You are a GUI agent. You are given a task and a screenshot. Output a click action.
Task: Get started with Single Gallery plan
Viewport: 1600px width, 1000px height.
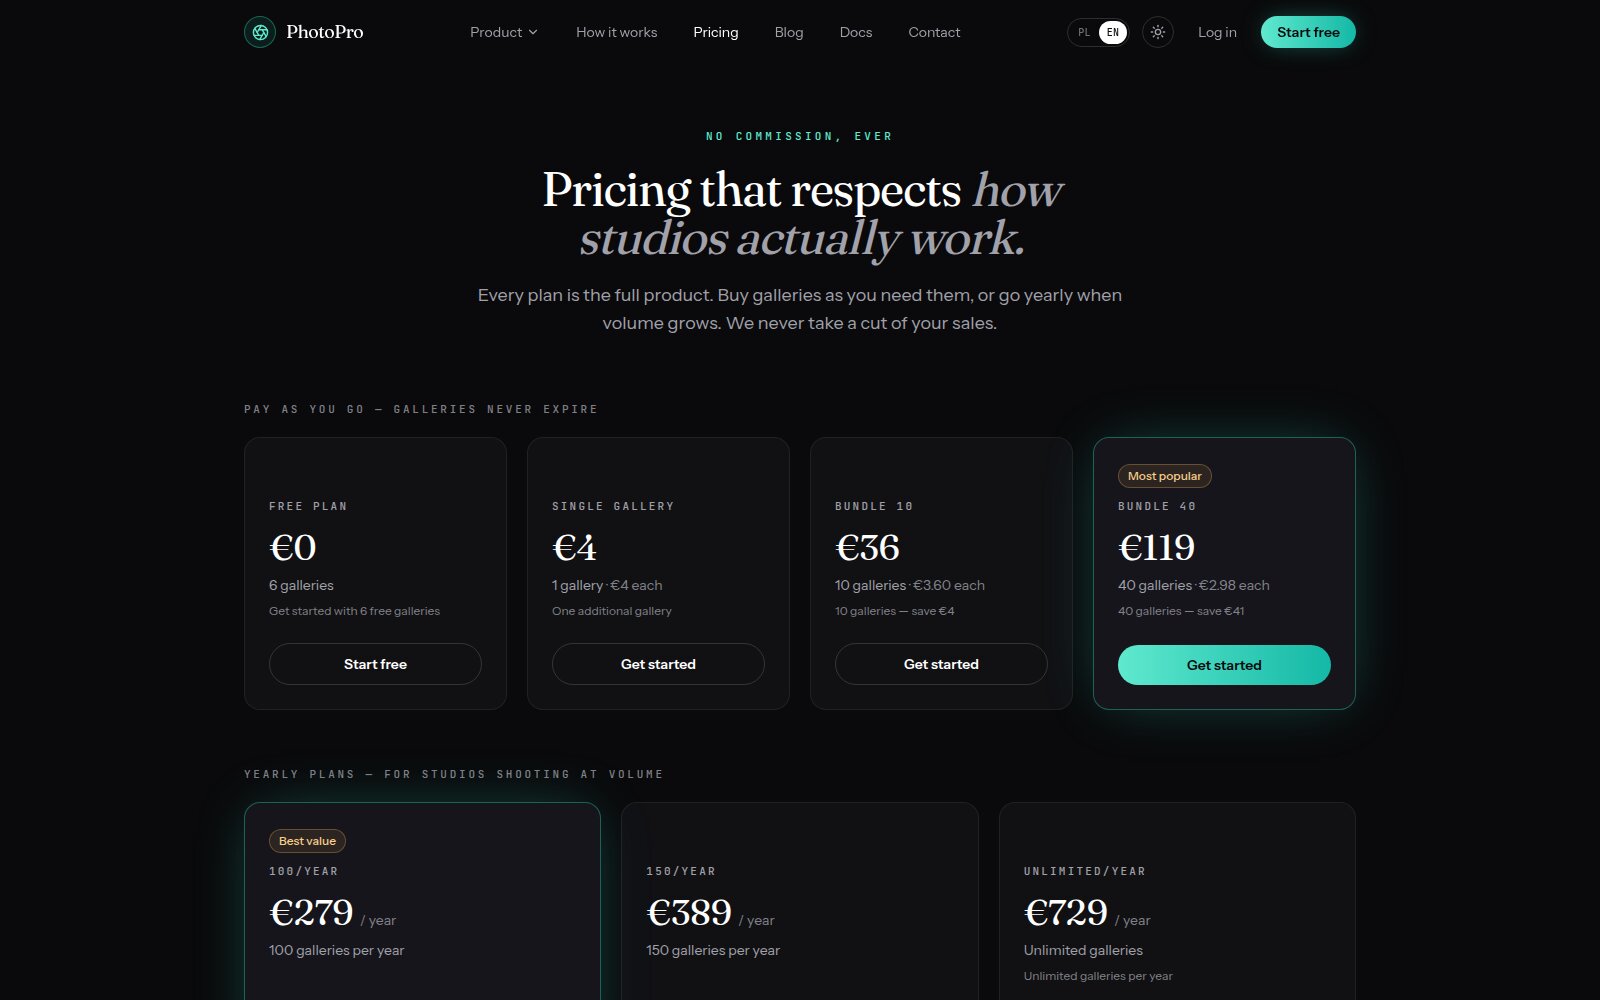658,664
